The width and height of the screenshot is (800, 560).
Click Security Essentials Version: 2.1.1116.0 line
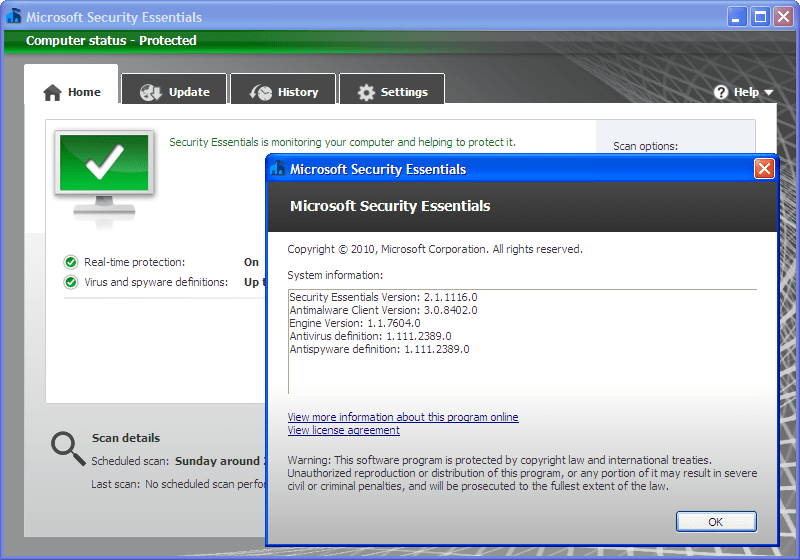click(383, 297)
